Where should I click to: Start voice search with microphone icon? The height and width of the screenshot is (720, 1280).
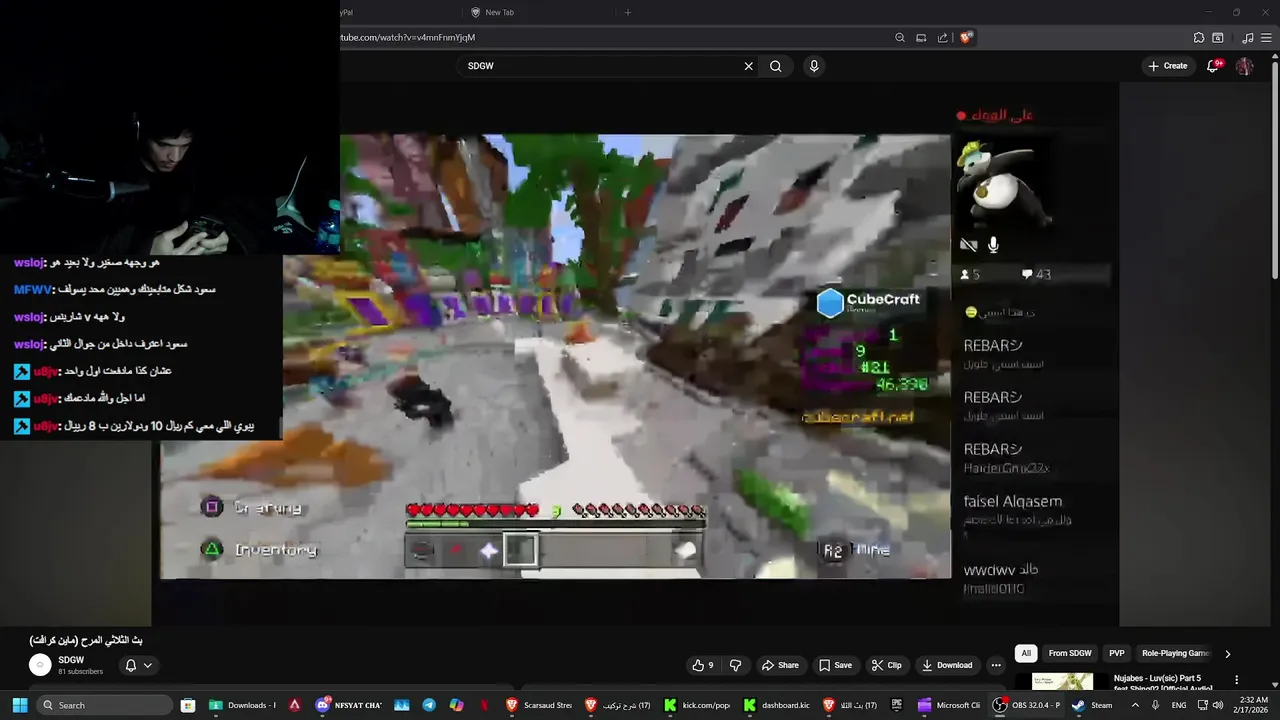814,66
